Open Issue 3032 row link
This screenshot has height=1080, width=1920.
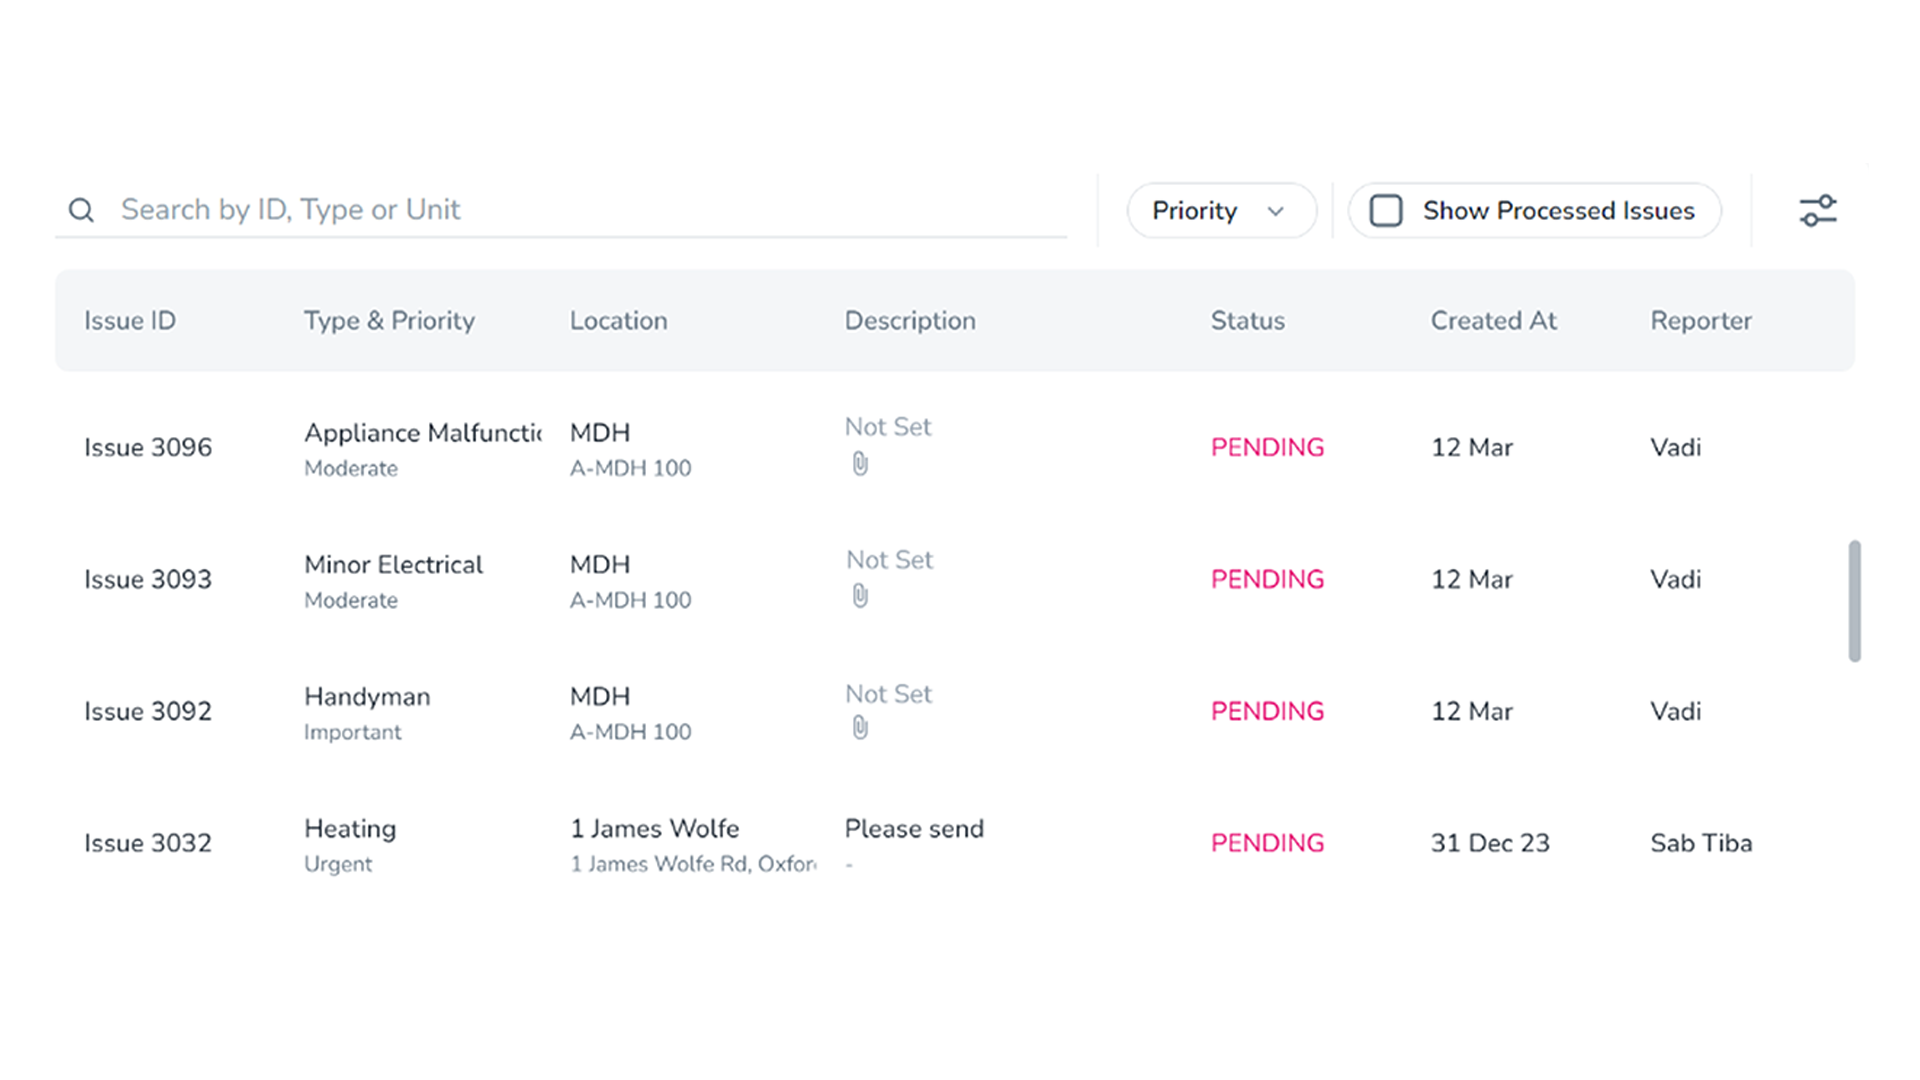click(x=148, y=843)
